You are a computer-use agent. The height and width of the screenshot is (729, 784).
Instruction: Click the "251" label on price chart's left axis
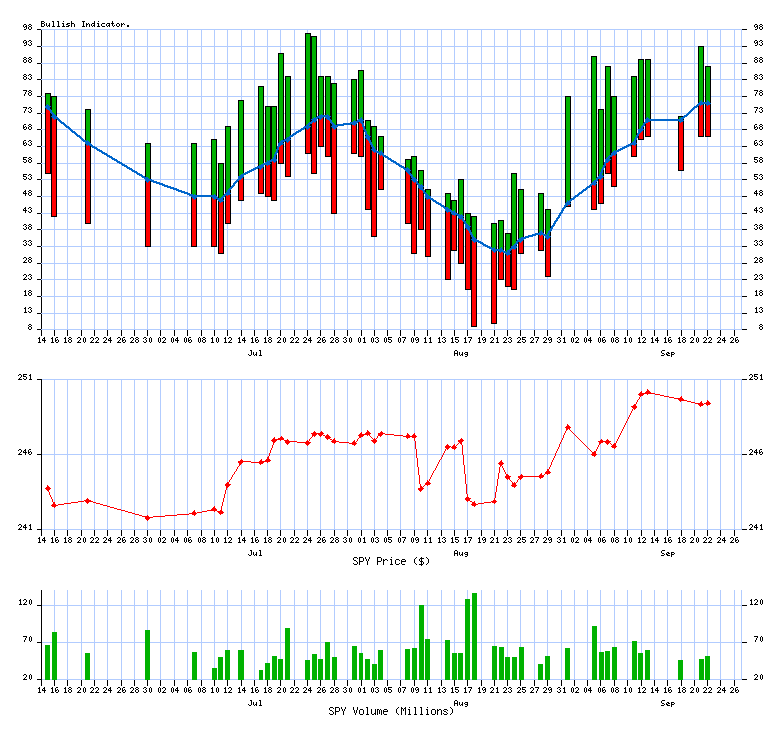25,378
